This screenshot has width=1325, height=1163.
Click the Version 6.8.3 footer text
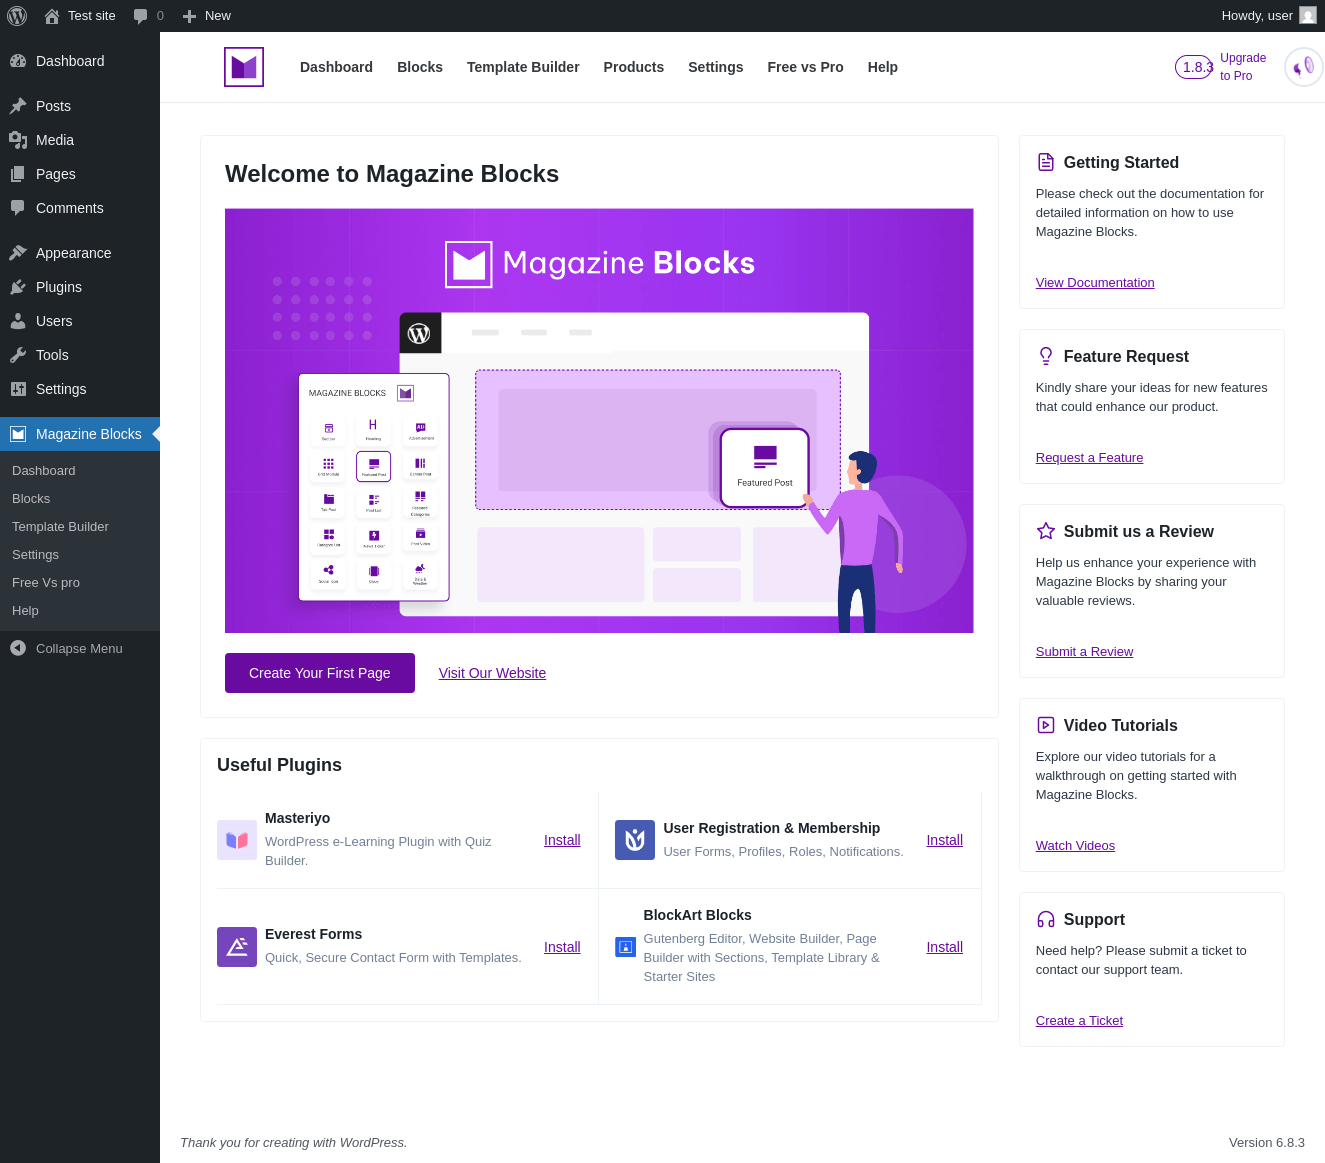[1267, 1143]
